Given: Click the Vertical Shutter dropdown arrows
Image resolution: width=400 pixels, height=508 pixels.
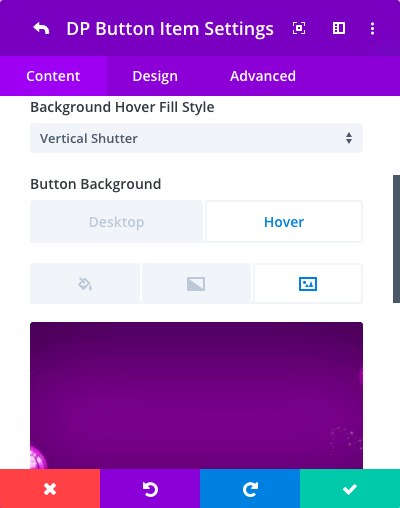Looking at the screenshot, I should tap(349, 138).
